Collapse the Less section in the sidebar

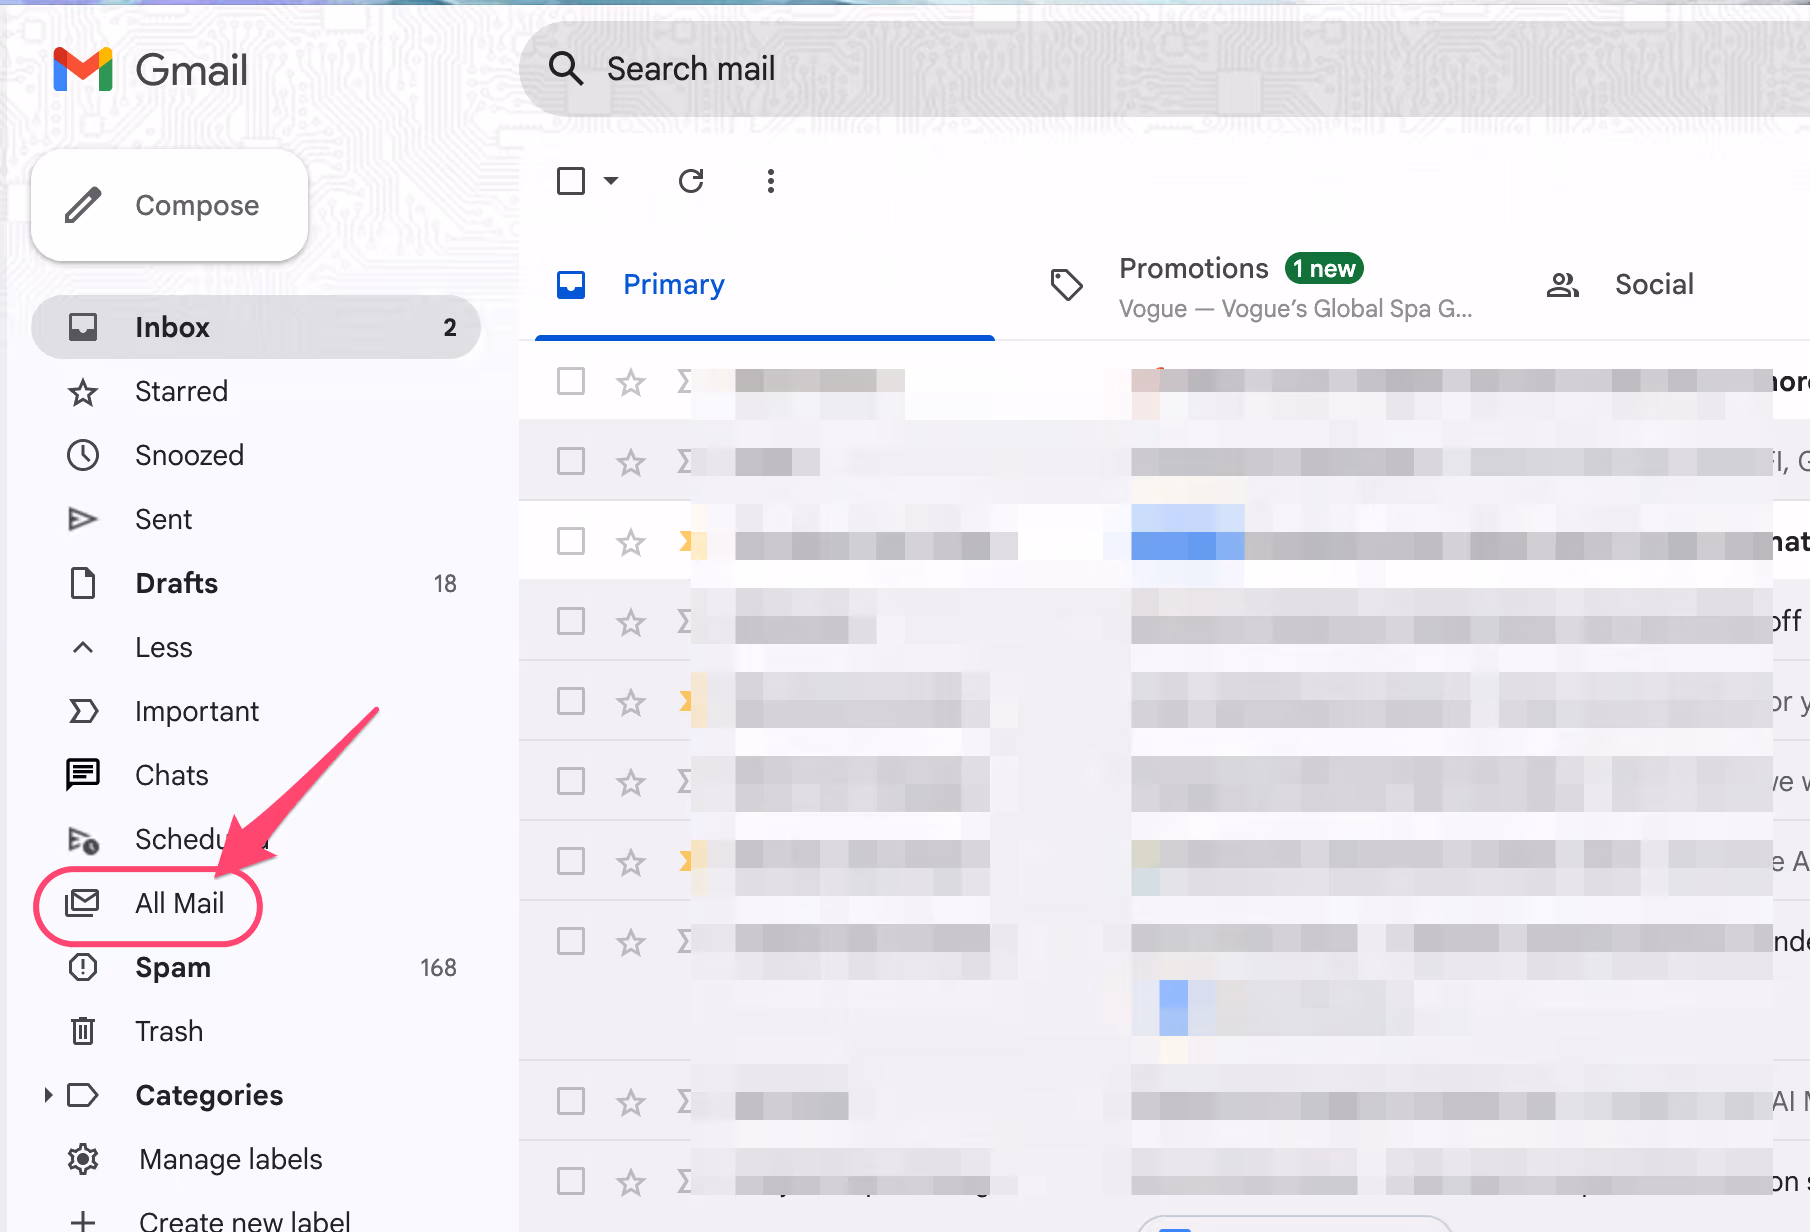pos(83,647)
